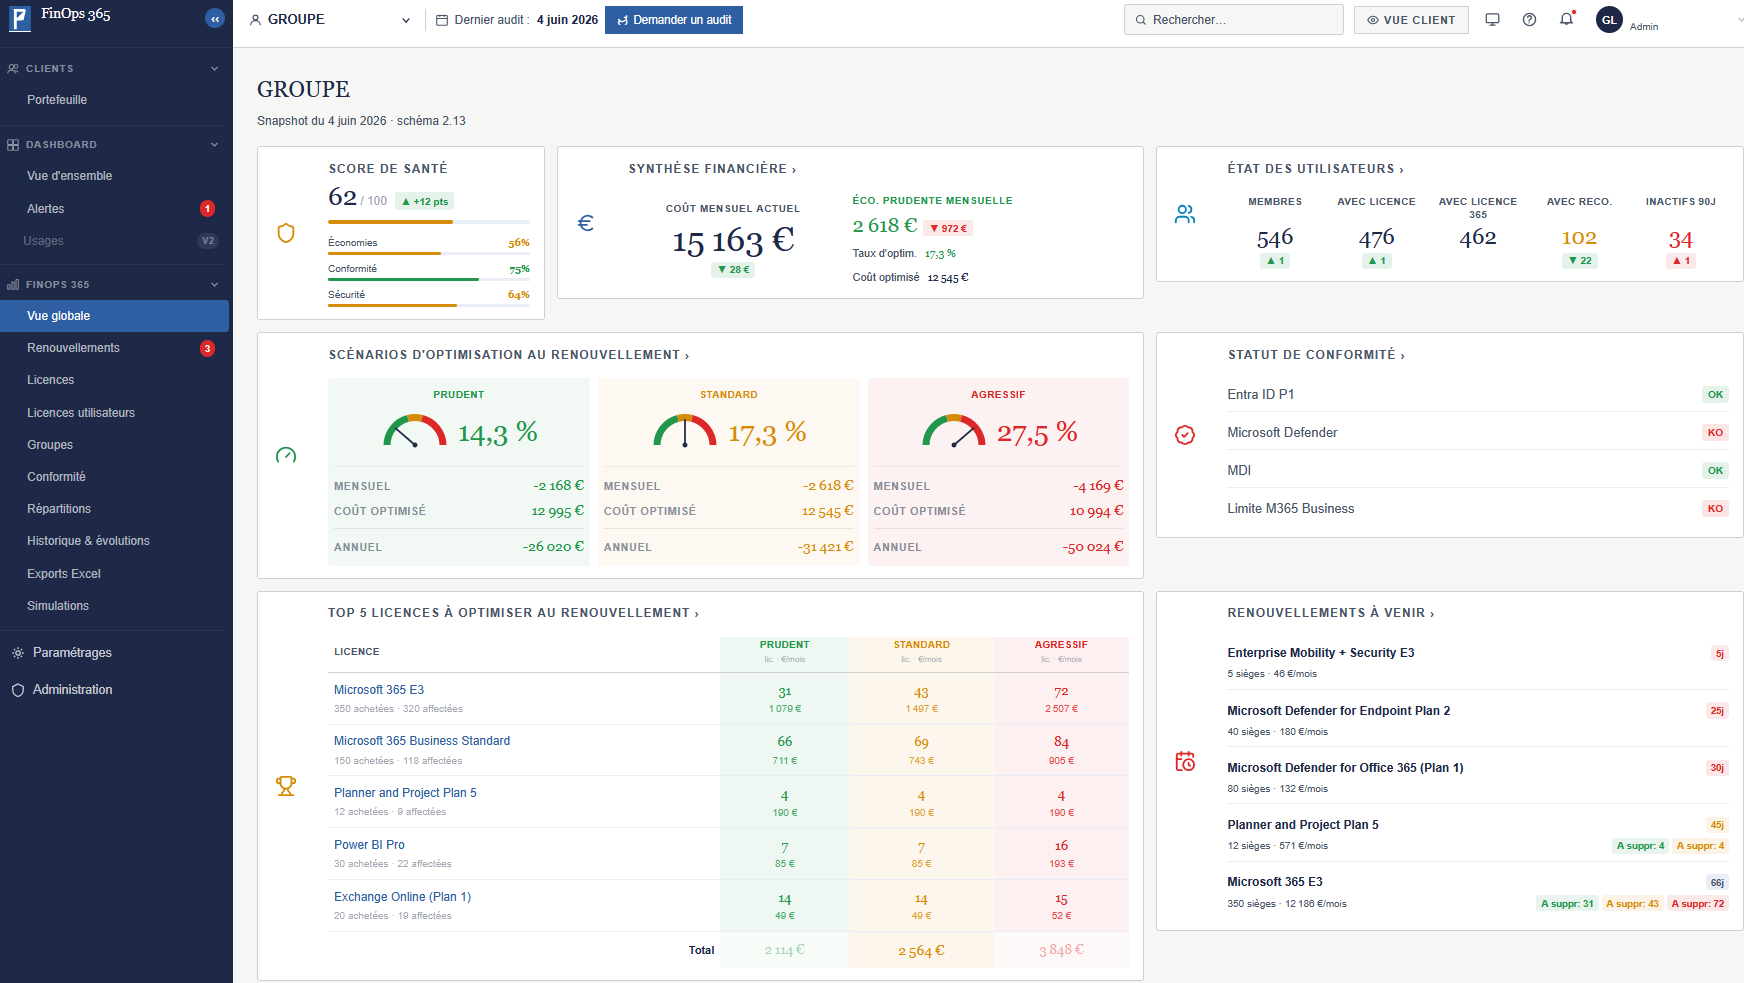Click the euro icon in Synthèse financière card
1744x983 pixels.
click(586, 223)
